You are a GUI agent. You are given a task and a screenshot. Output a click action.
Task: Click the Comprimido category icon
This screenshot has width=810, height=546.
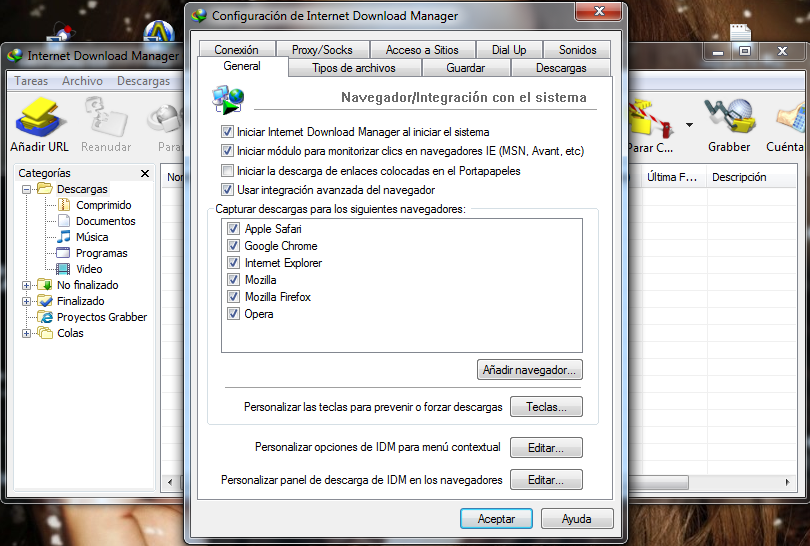[64, 205]
